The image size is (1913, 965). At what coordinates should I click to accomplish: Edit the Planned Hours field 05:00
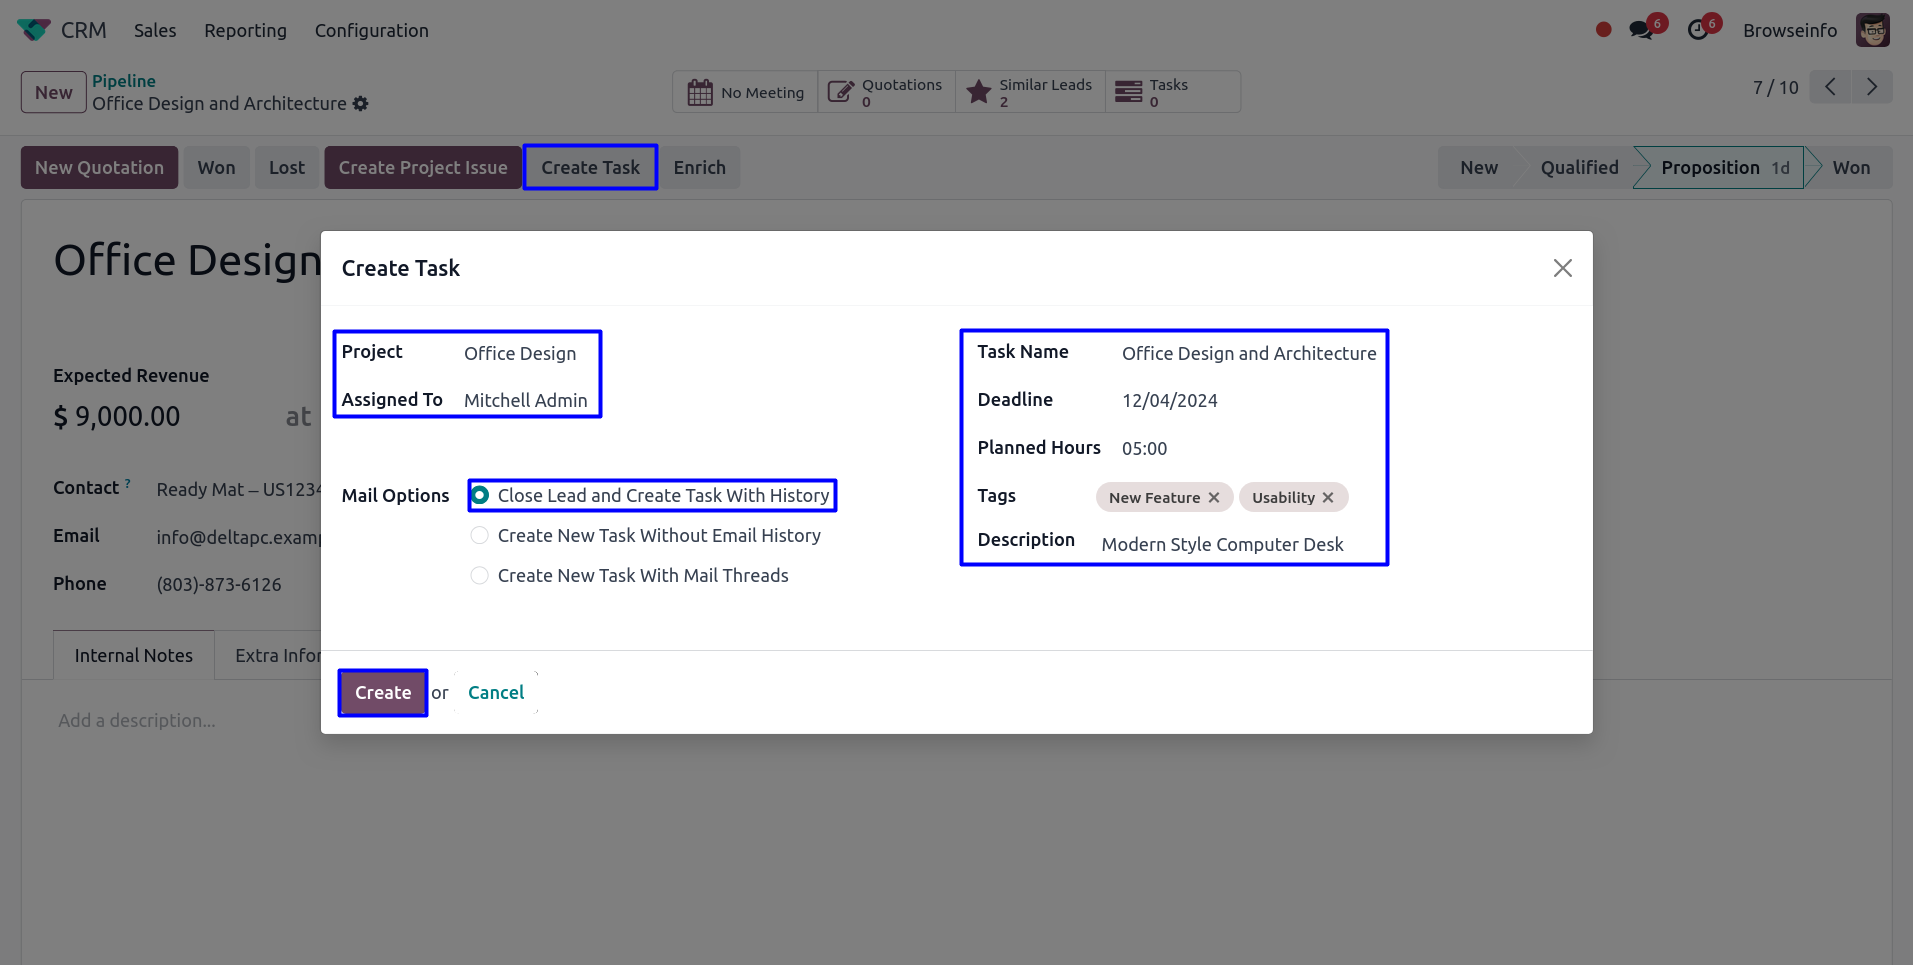pyautogui.click(x=1145, y=448)
